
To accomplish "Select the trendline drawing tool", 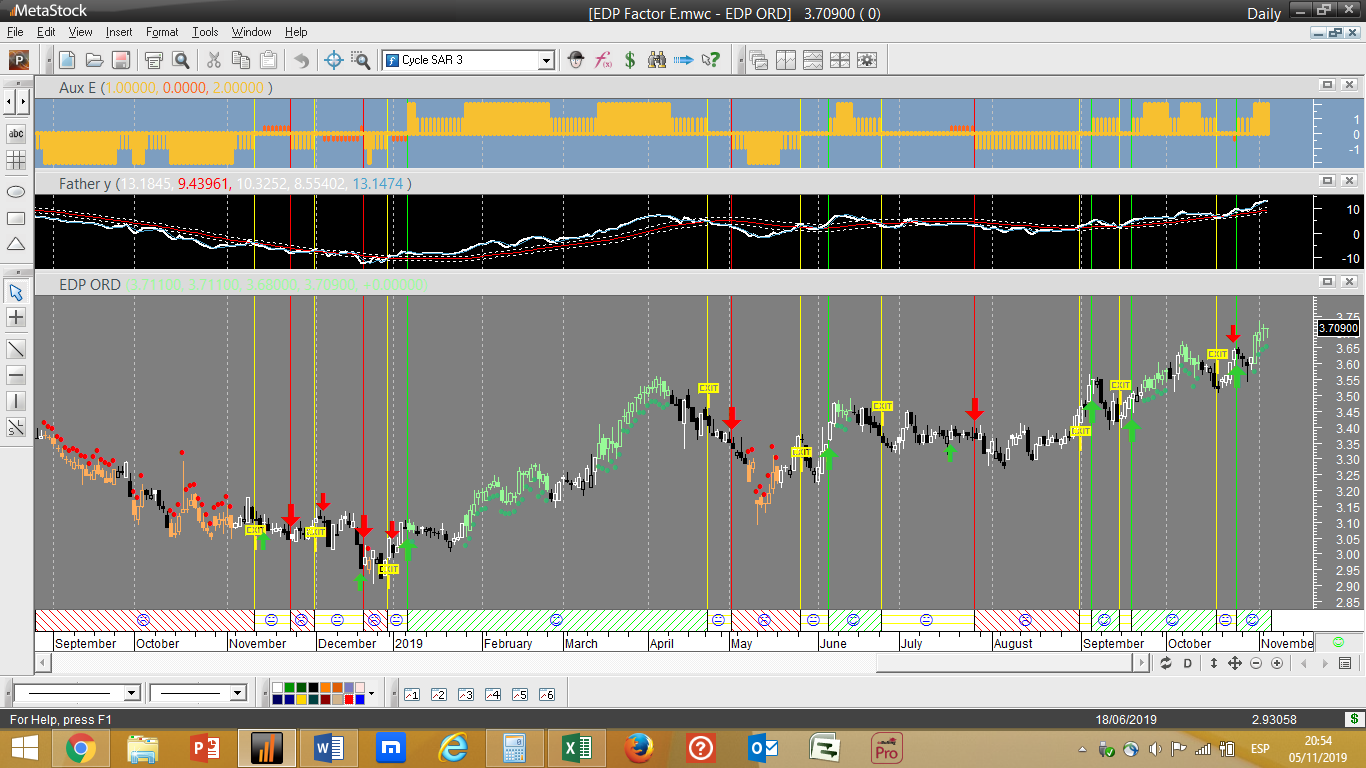I will 16,349.
